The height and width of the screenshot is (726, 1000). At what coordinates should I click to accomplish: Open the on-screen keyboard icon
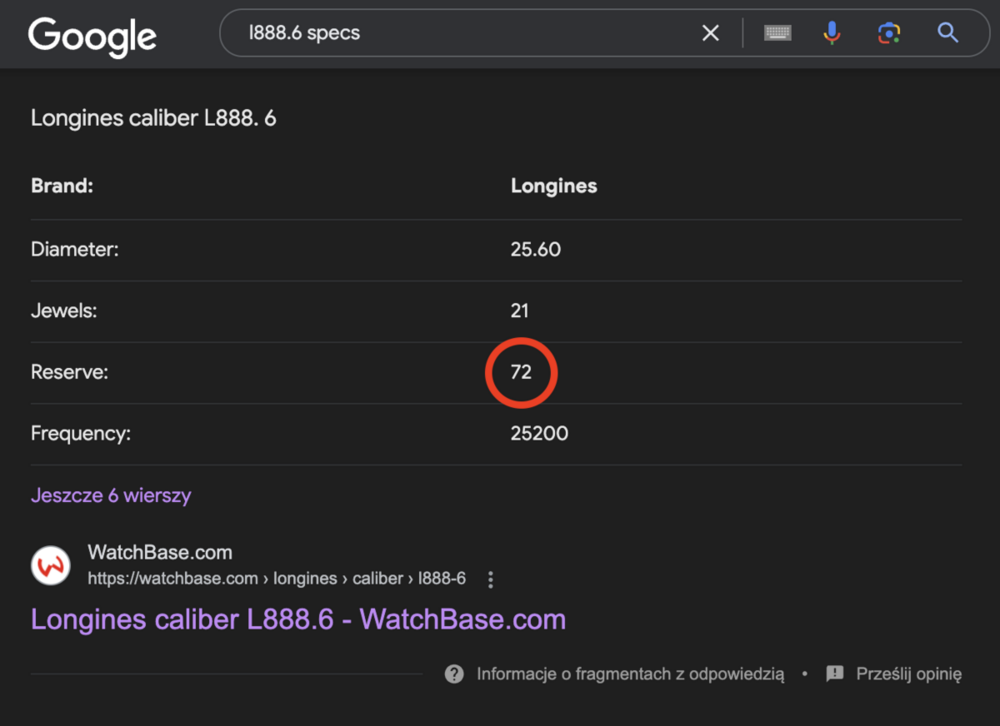click(777, 32)
